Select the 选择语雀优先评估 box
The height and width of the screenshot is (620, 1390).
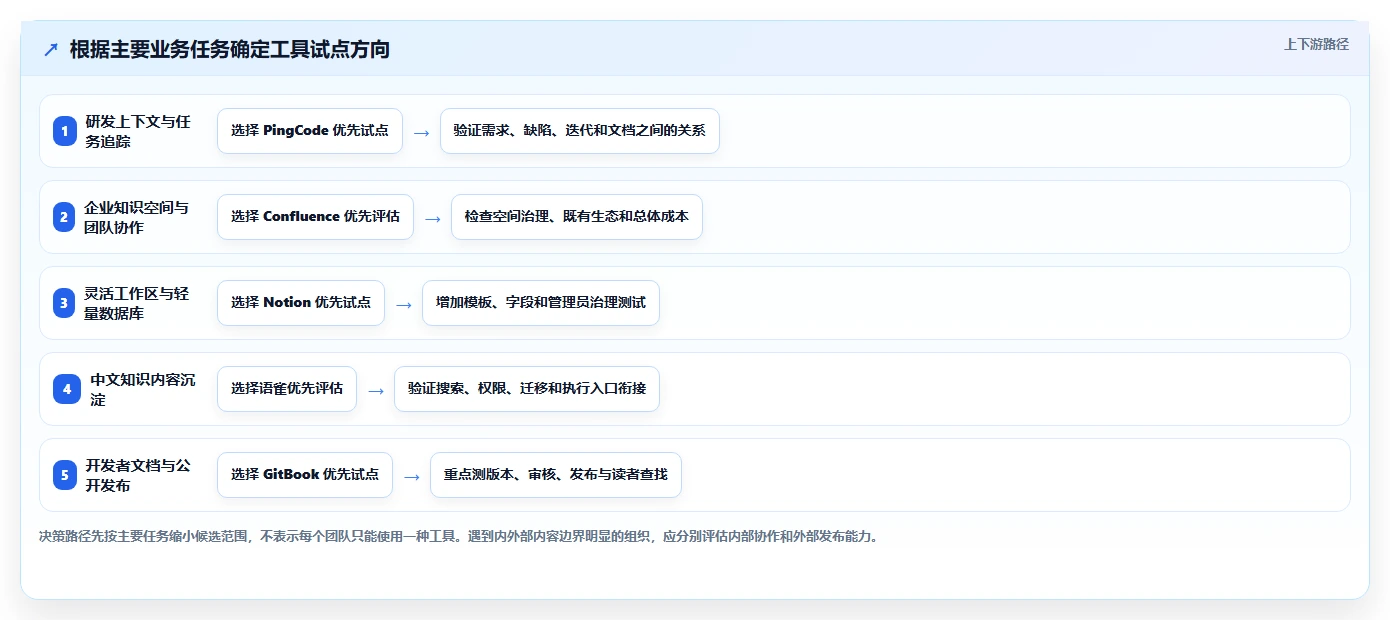287,389
